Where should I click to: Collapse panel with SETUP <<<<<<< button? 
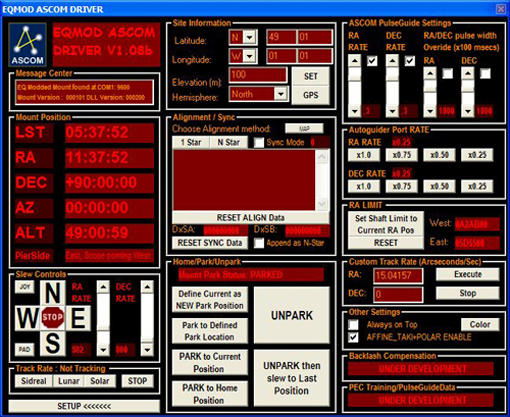(84, 406)
